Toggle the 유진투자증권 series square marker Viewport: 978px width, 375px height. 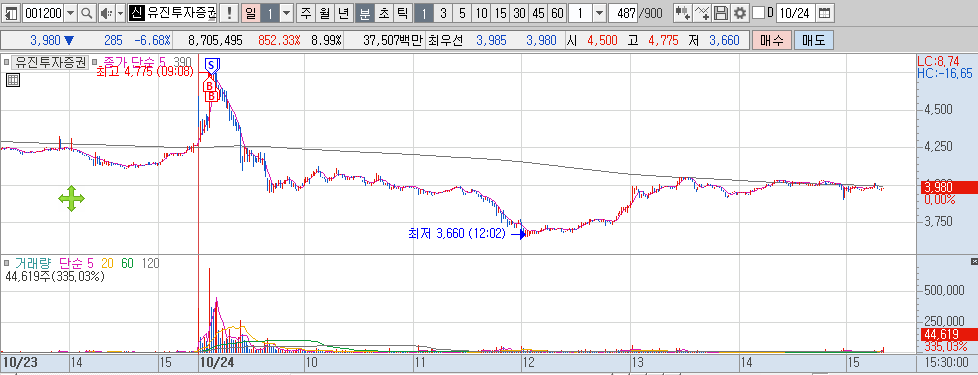6,62
